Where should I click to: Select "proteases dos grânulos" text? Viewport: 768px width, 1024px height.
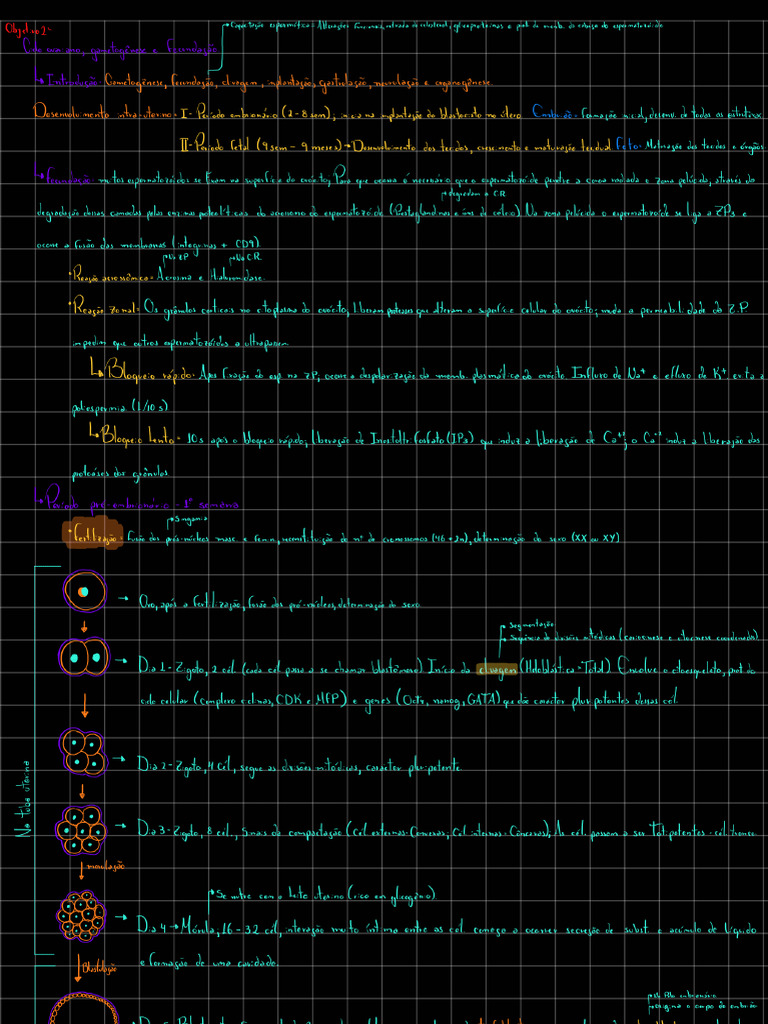click(119, 473)
